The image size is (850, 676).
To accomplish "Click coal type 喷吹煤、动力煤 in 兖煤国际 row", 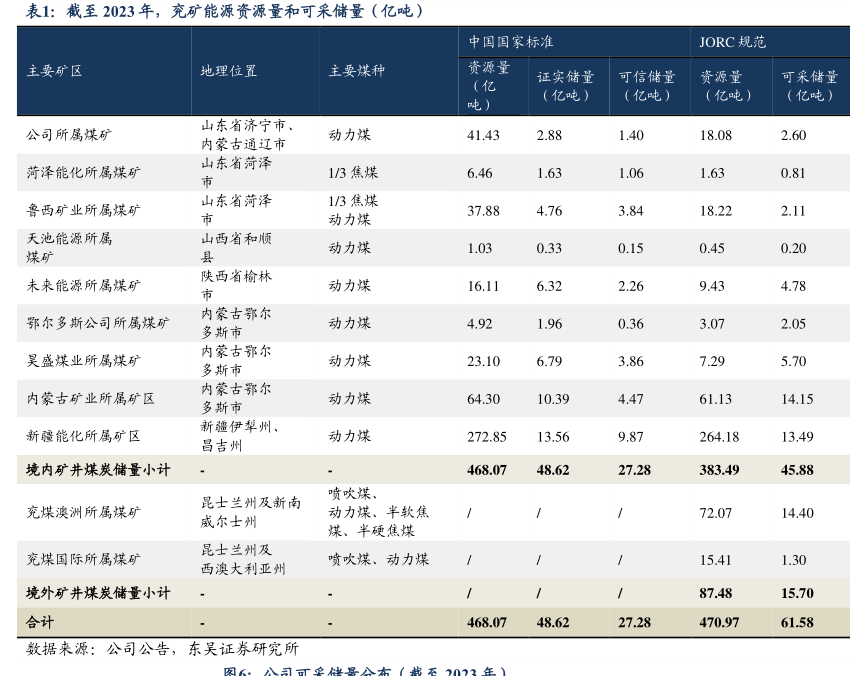I will (378, 559).
